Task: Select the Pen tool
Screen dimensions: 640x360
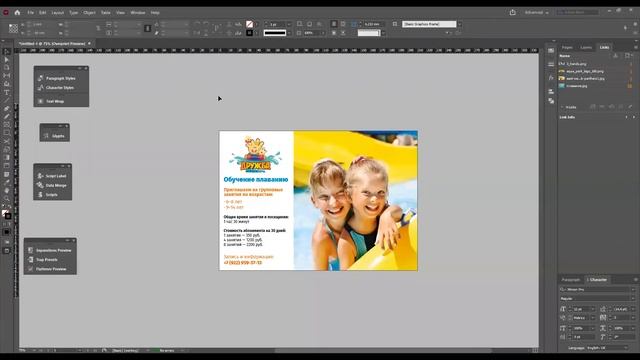Action: coord(7,109)
